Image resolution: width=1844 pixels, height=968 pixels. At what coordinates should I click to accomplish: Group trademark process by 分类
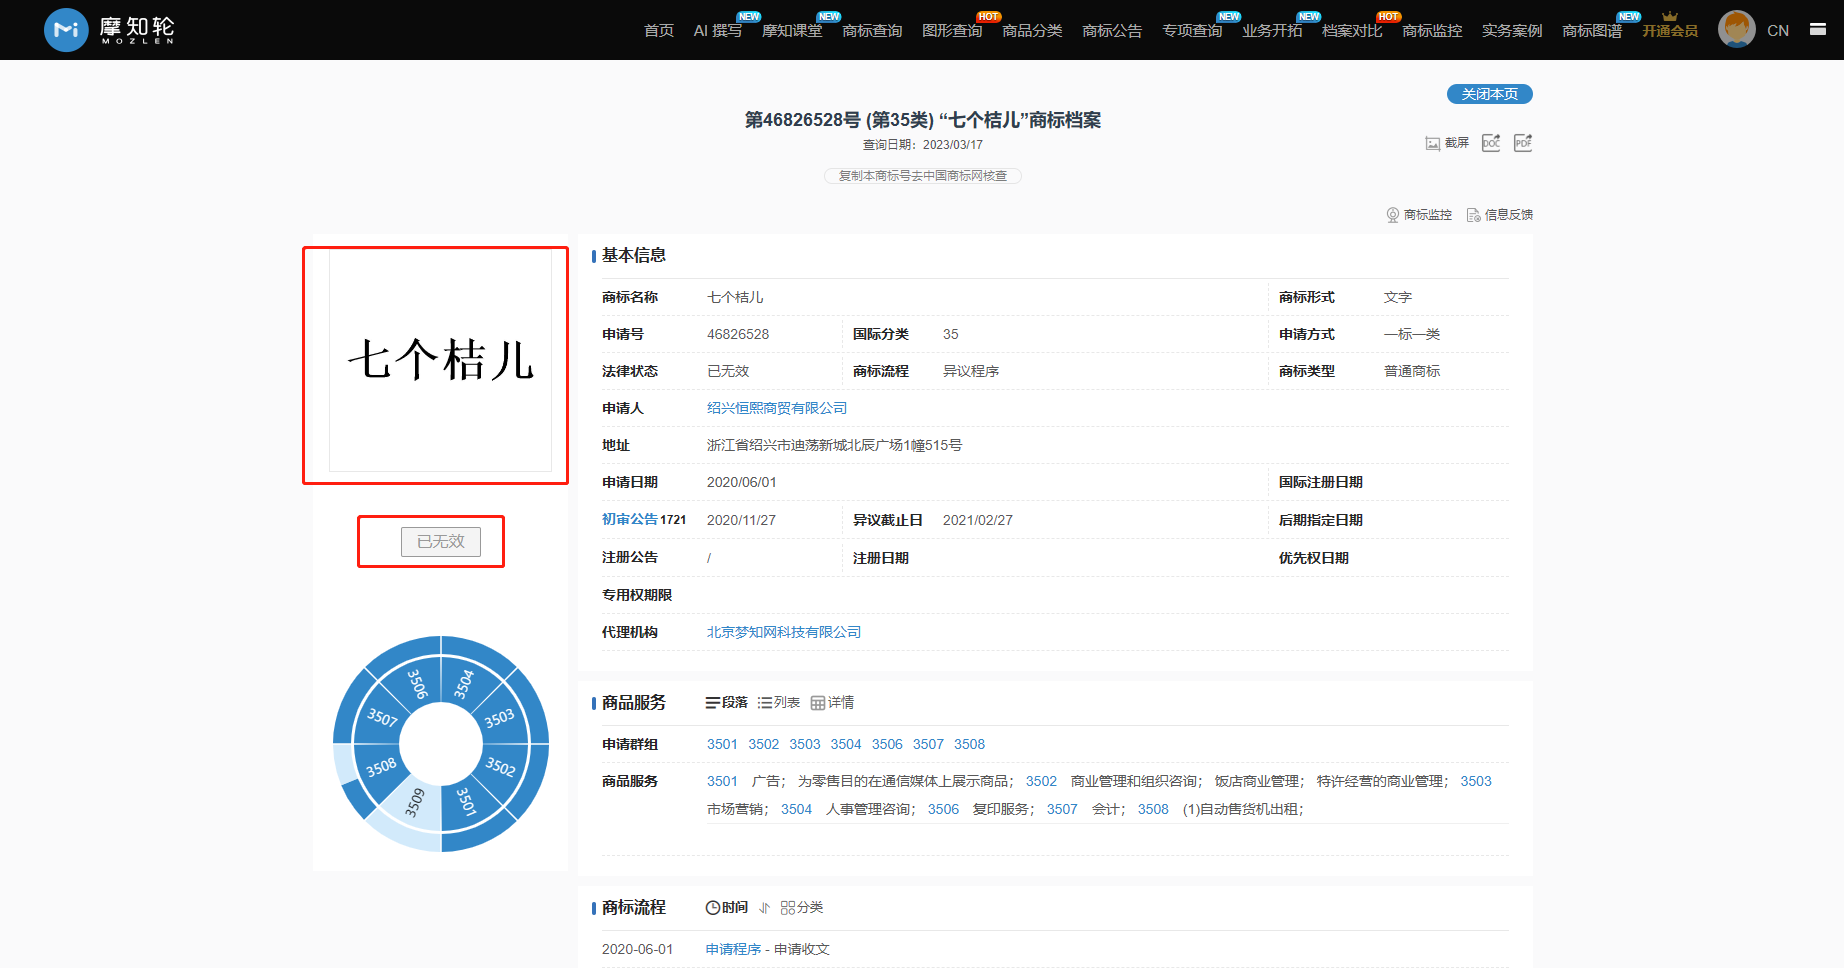(802, 908)
